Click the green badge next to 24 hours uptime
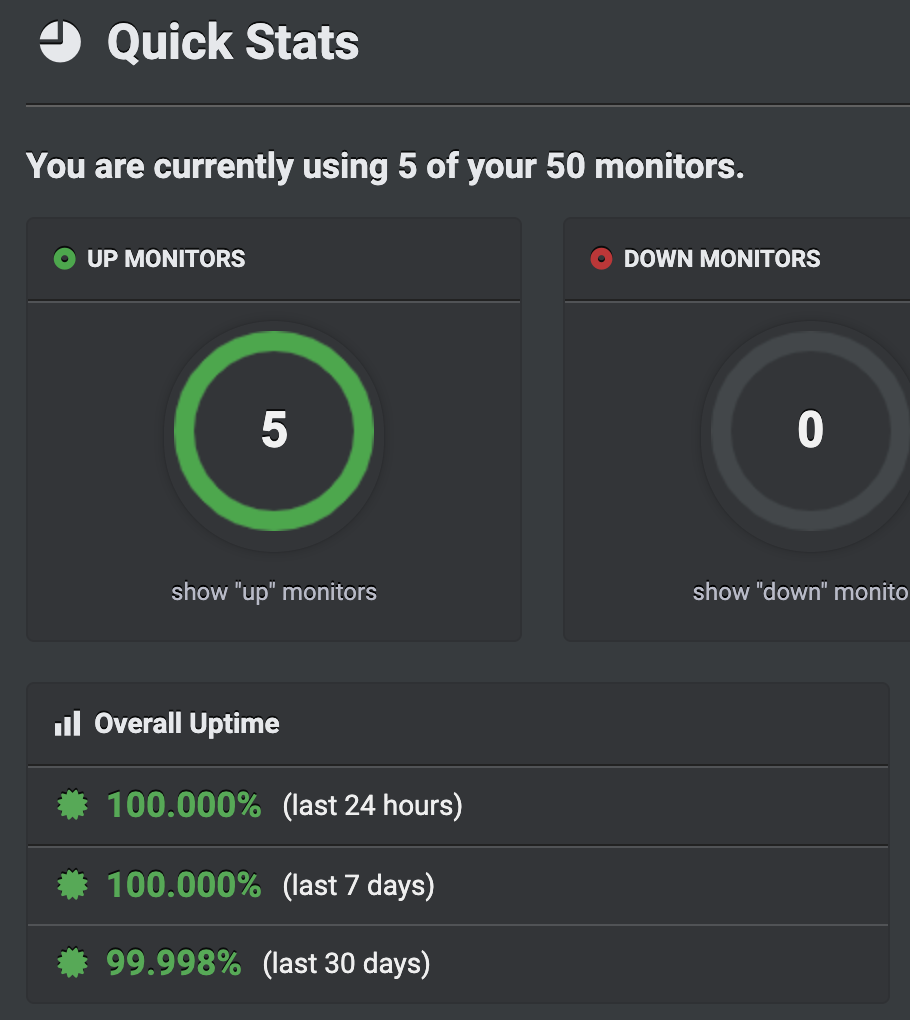The height and width of the screenshot is (1020, 910). coord(73,805)
